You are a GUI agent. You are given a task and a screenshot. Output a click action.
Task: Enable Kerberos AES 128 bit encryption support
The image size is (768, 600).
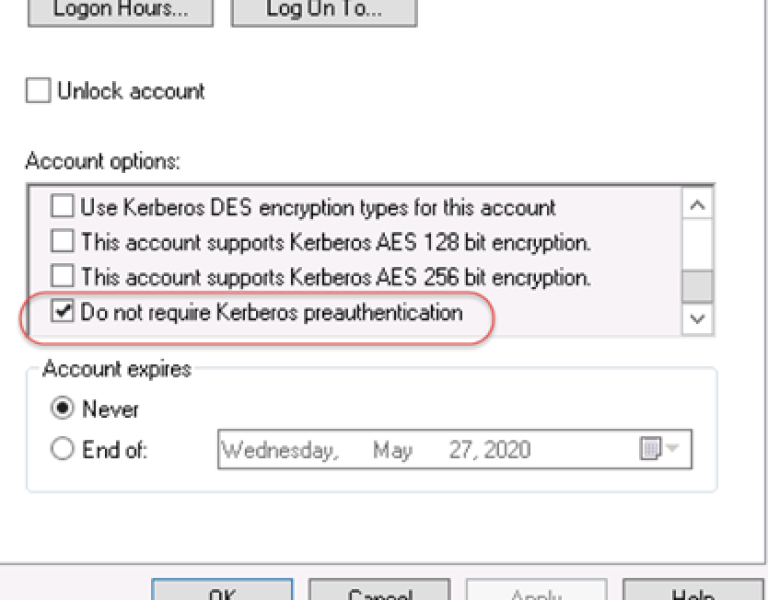tap(63, 241)
